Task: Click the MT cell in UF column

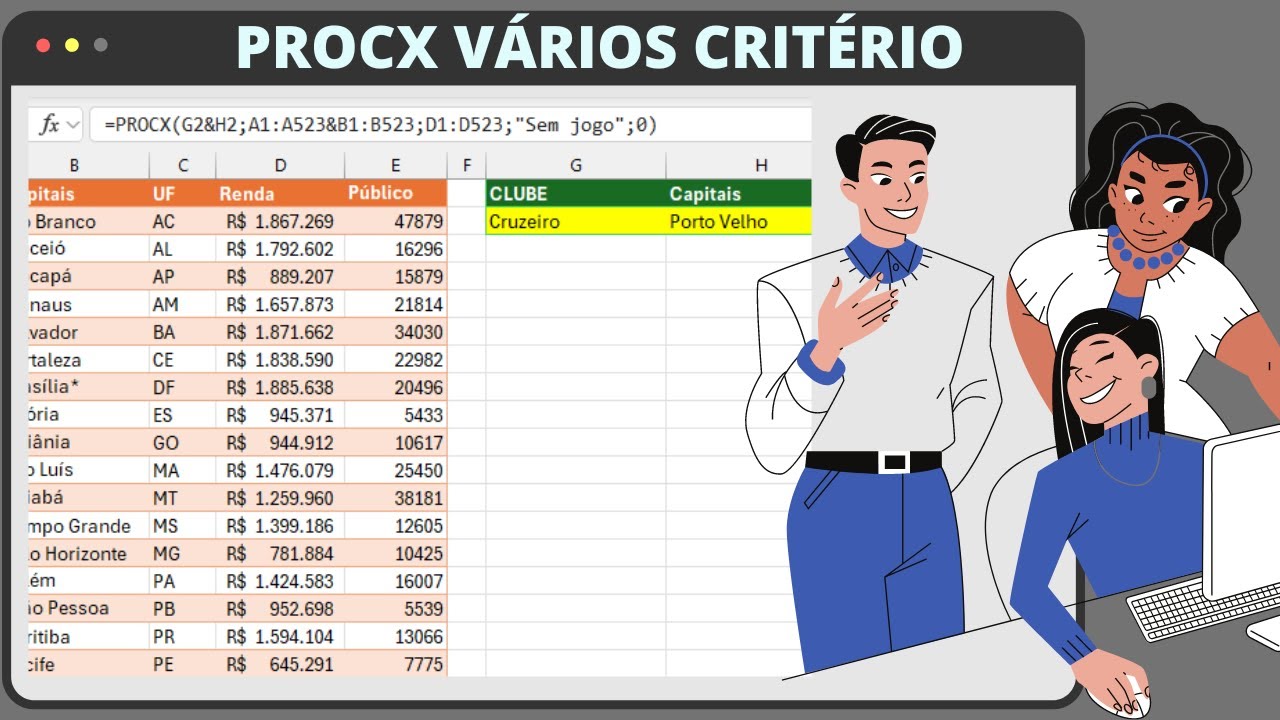Action: (x=182, y=498)
